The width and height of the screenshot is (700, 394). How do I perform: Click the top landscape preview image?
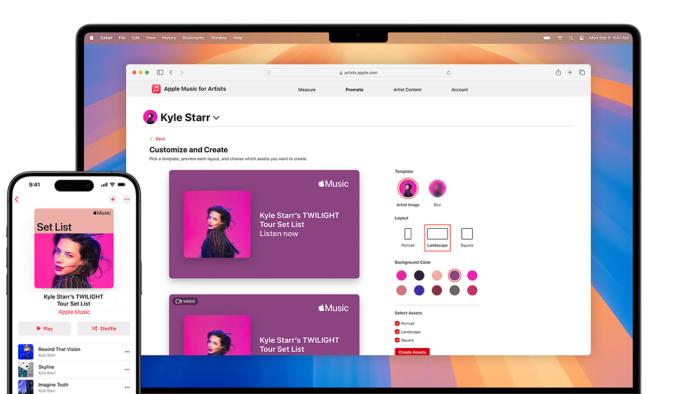click(x=264, y=224)
